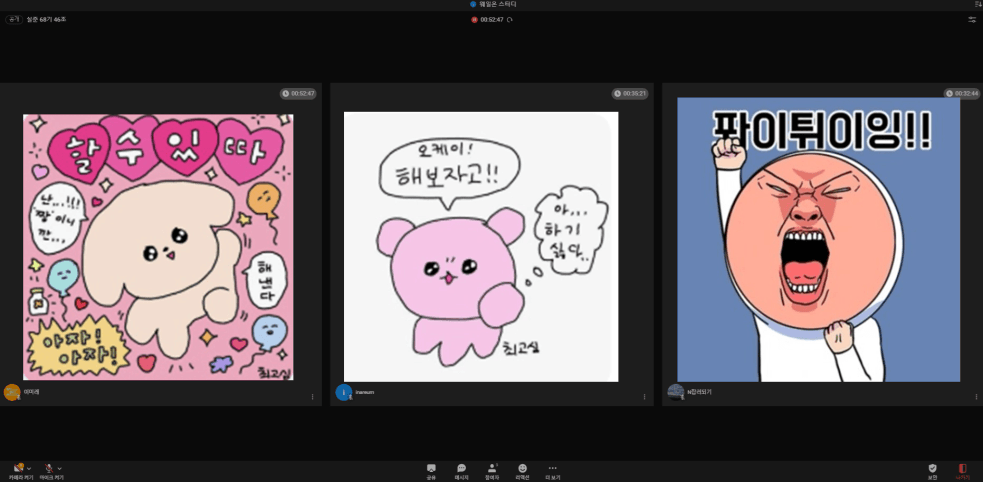
Task: Open first participant's three-dot menu
Action: tap(312, 397)
